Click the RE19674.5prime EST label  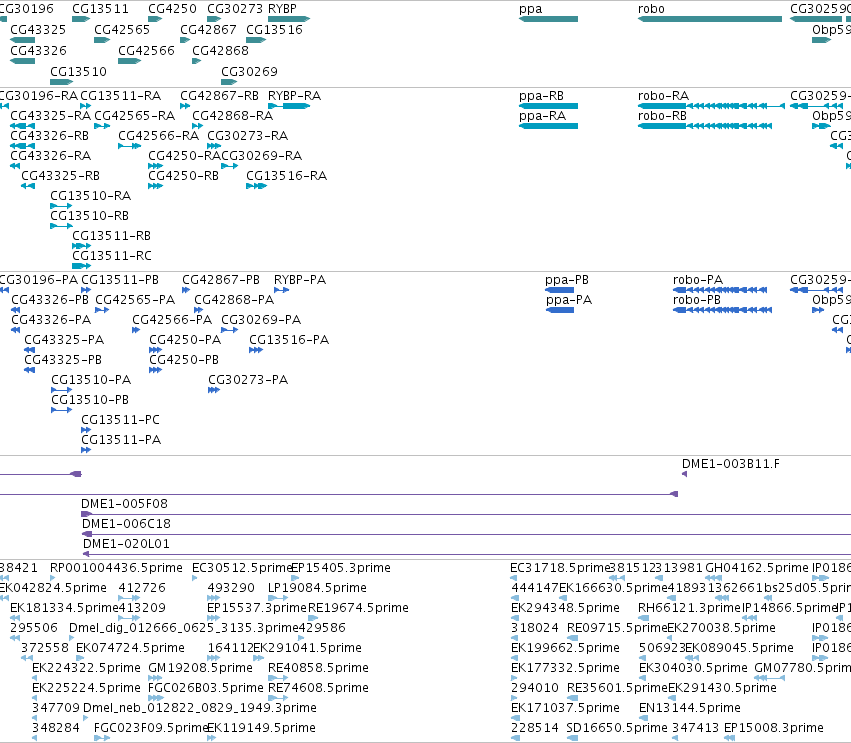coord(358,608)
